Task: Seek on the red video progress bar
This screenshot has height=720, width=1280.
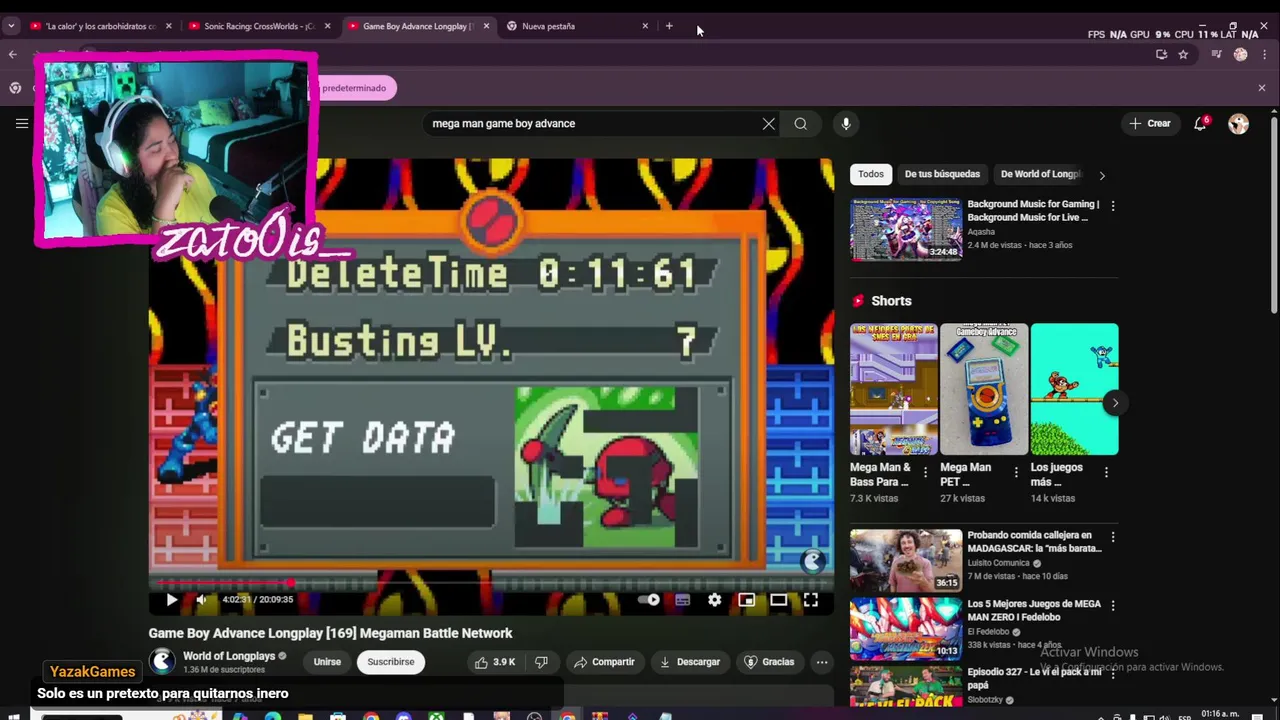Action: pyautogui.click(x=490, y=582)
